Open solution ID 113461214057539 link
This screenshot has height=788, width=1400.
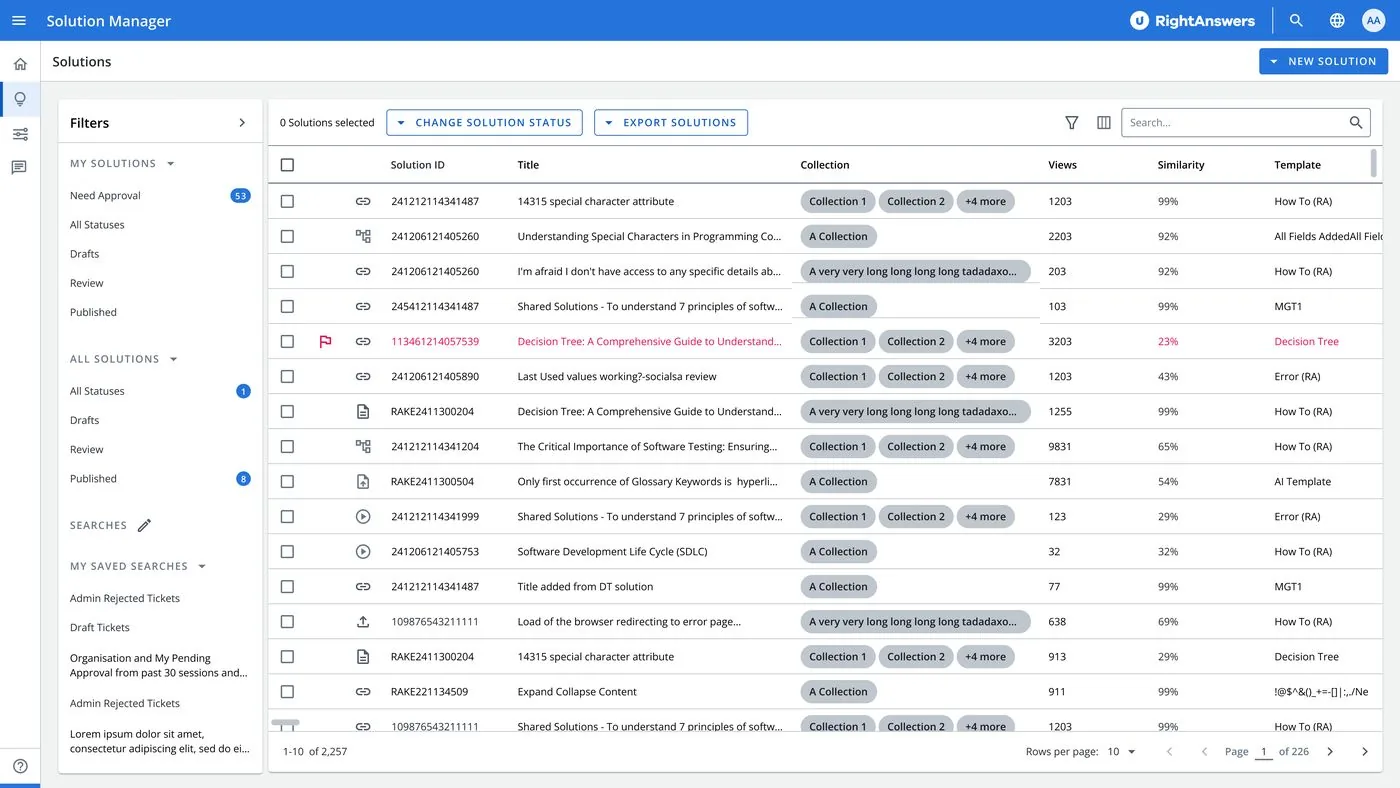point(435,341)
